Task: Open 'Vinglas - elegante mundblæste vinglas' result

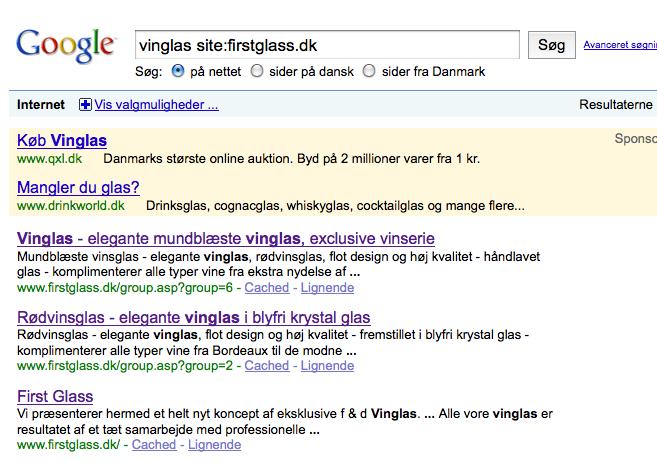Action: (x=226, y=239)
